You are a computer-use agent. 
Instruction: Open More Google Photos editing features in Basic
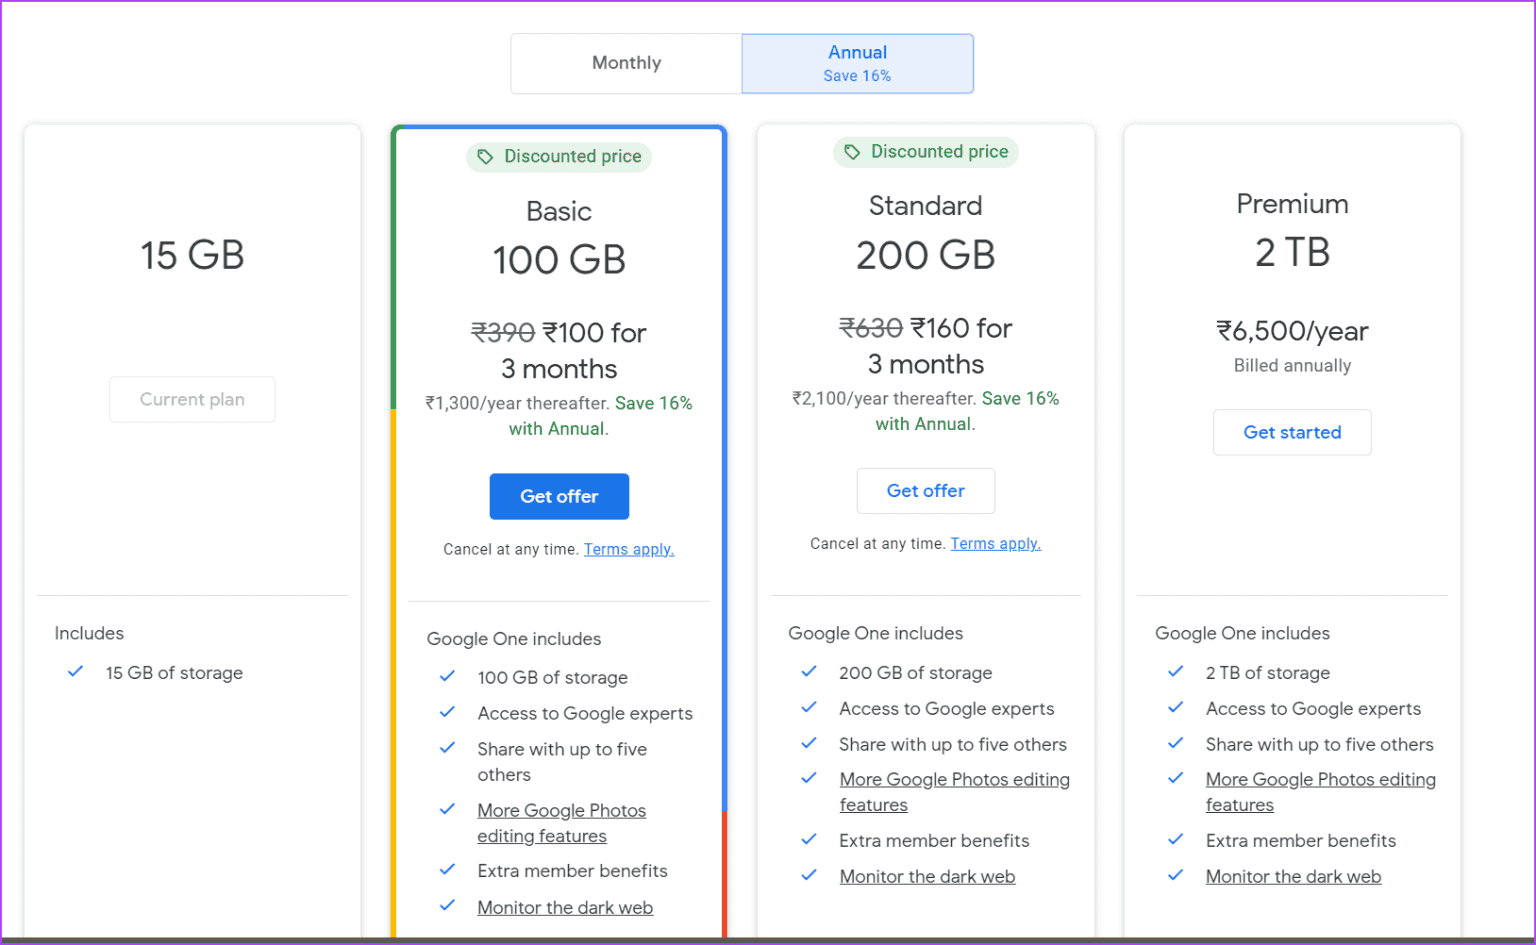pos(562,823)
